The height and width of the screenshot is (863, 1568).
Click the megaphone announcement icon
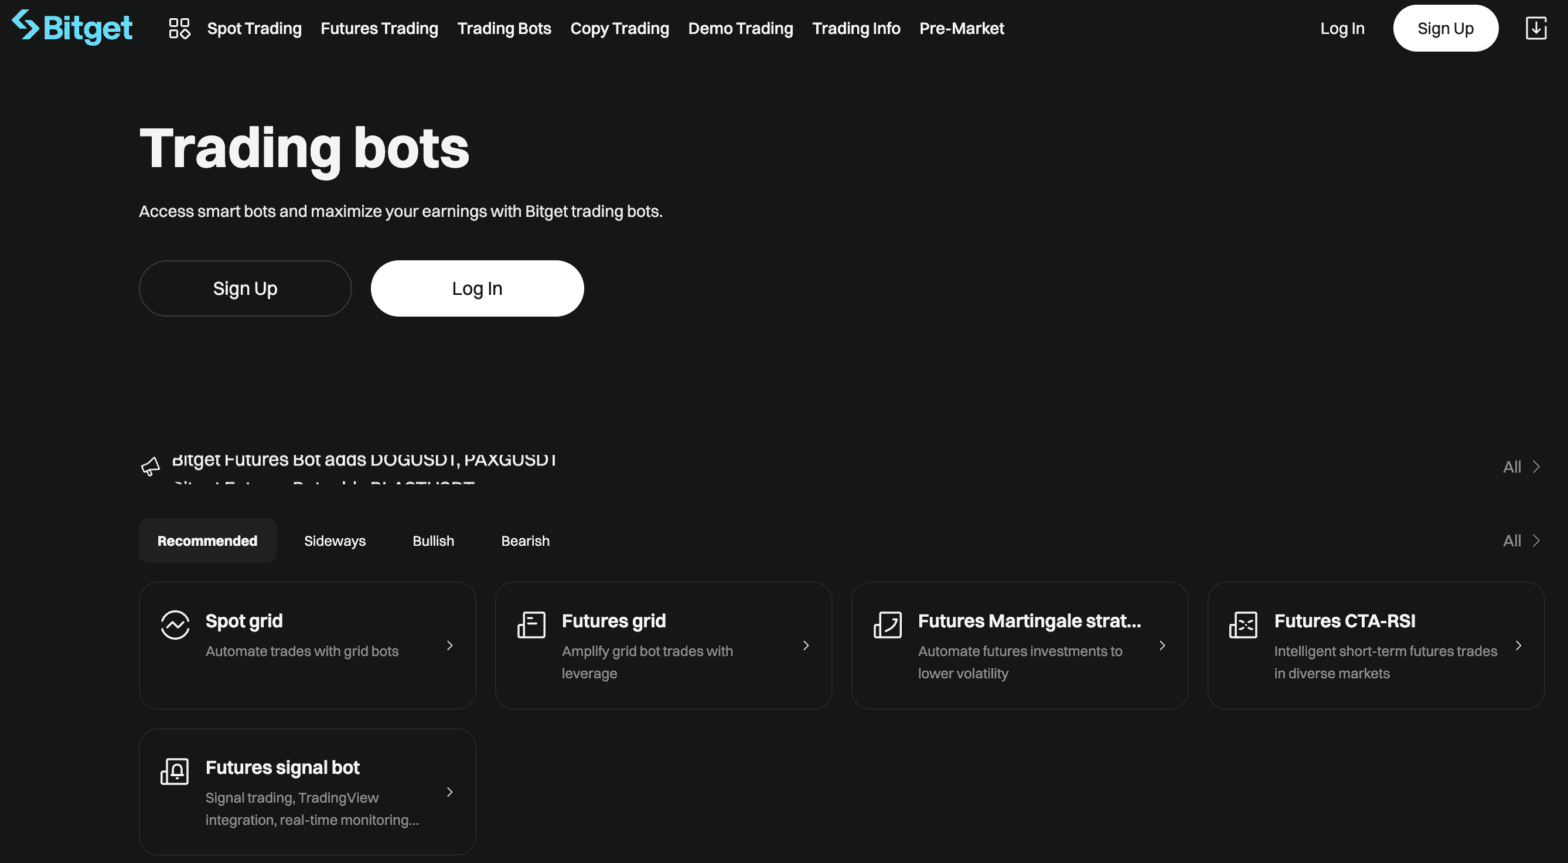point(150,466)
